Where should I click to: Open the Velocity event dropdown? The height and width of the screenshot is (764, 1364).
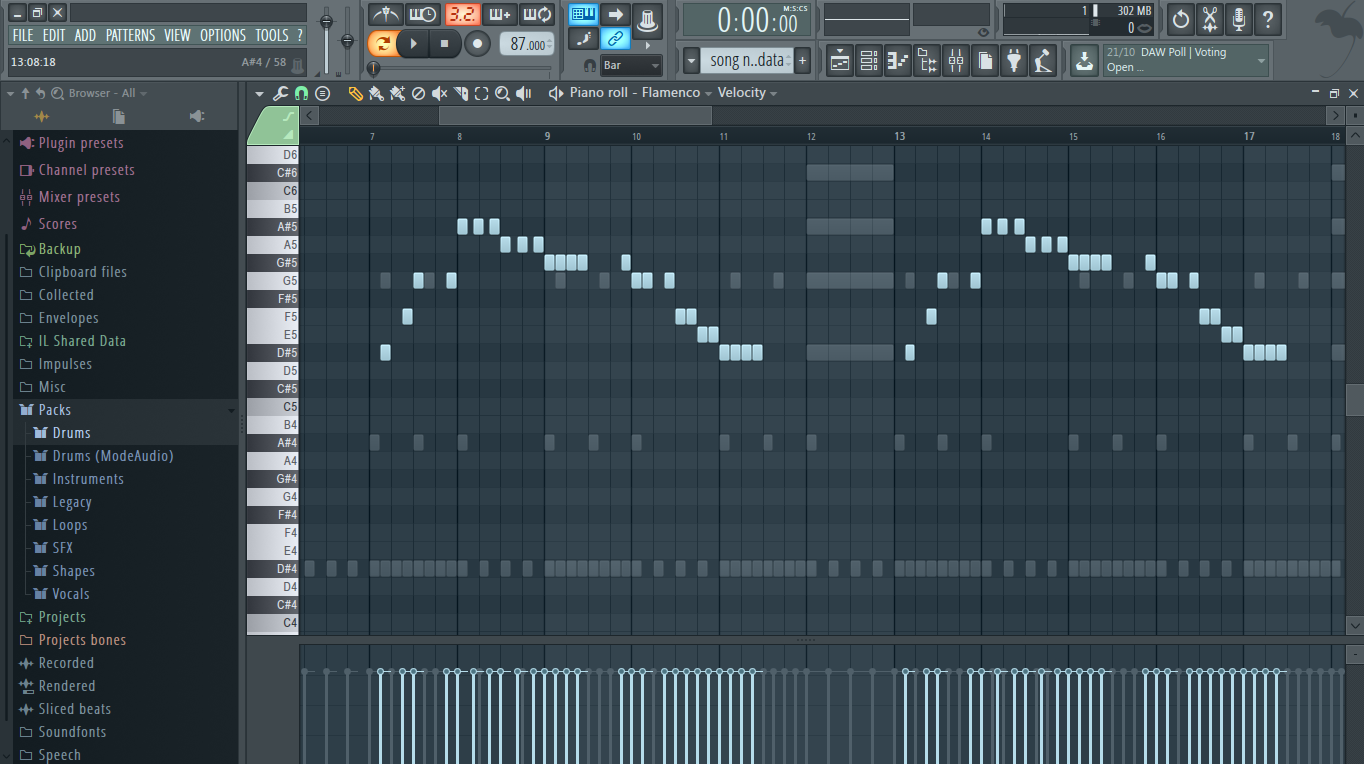pyautogui.click(x=747, y=93)
